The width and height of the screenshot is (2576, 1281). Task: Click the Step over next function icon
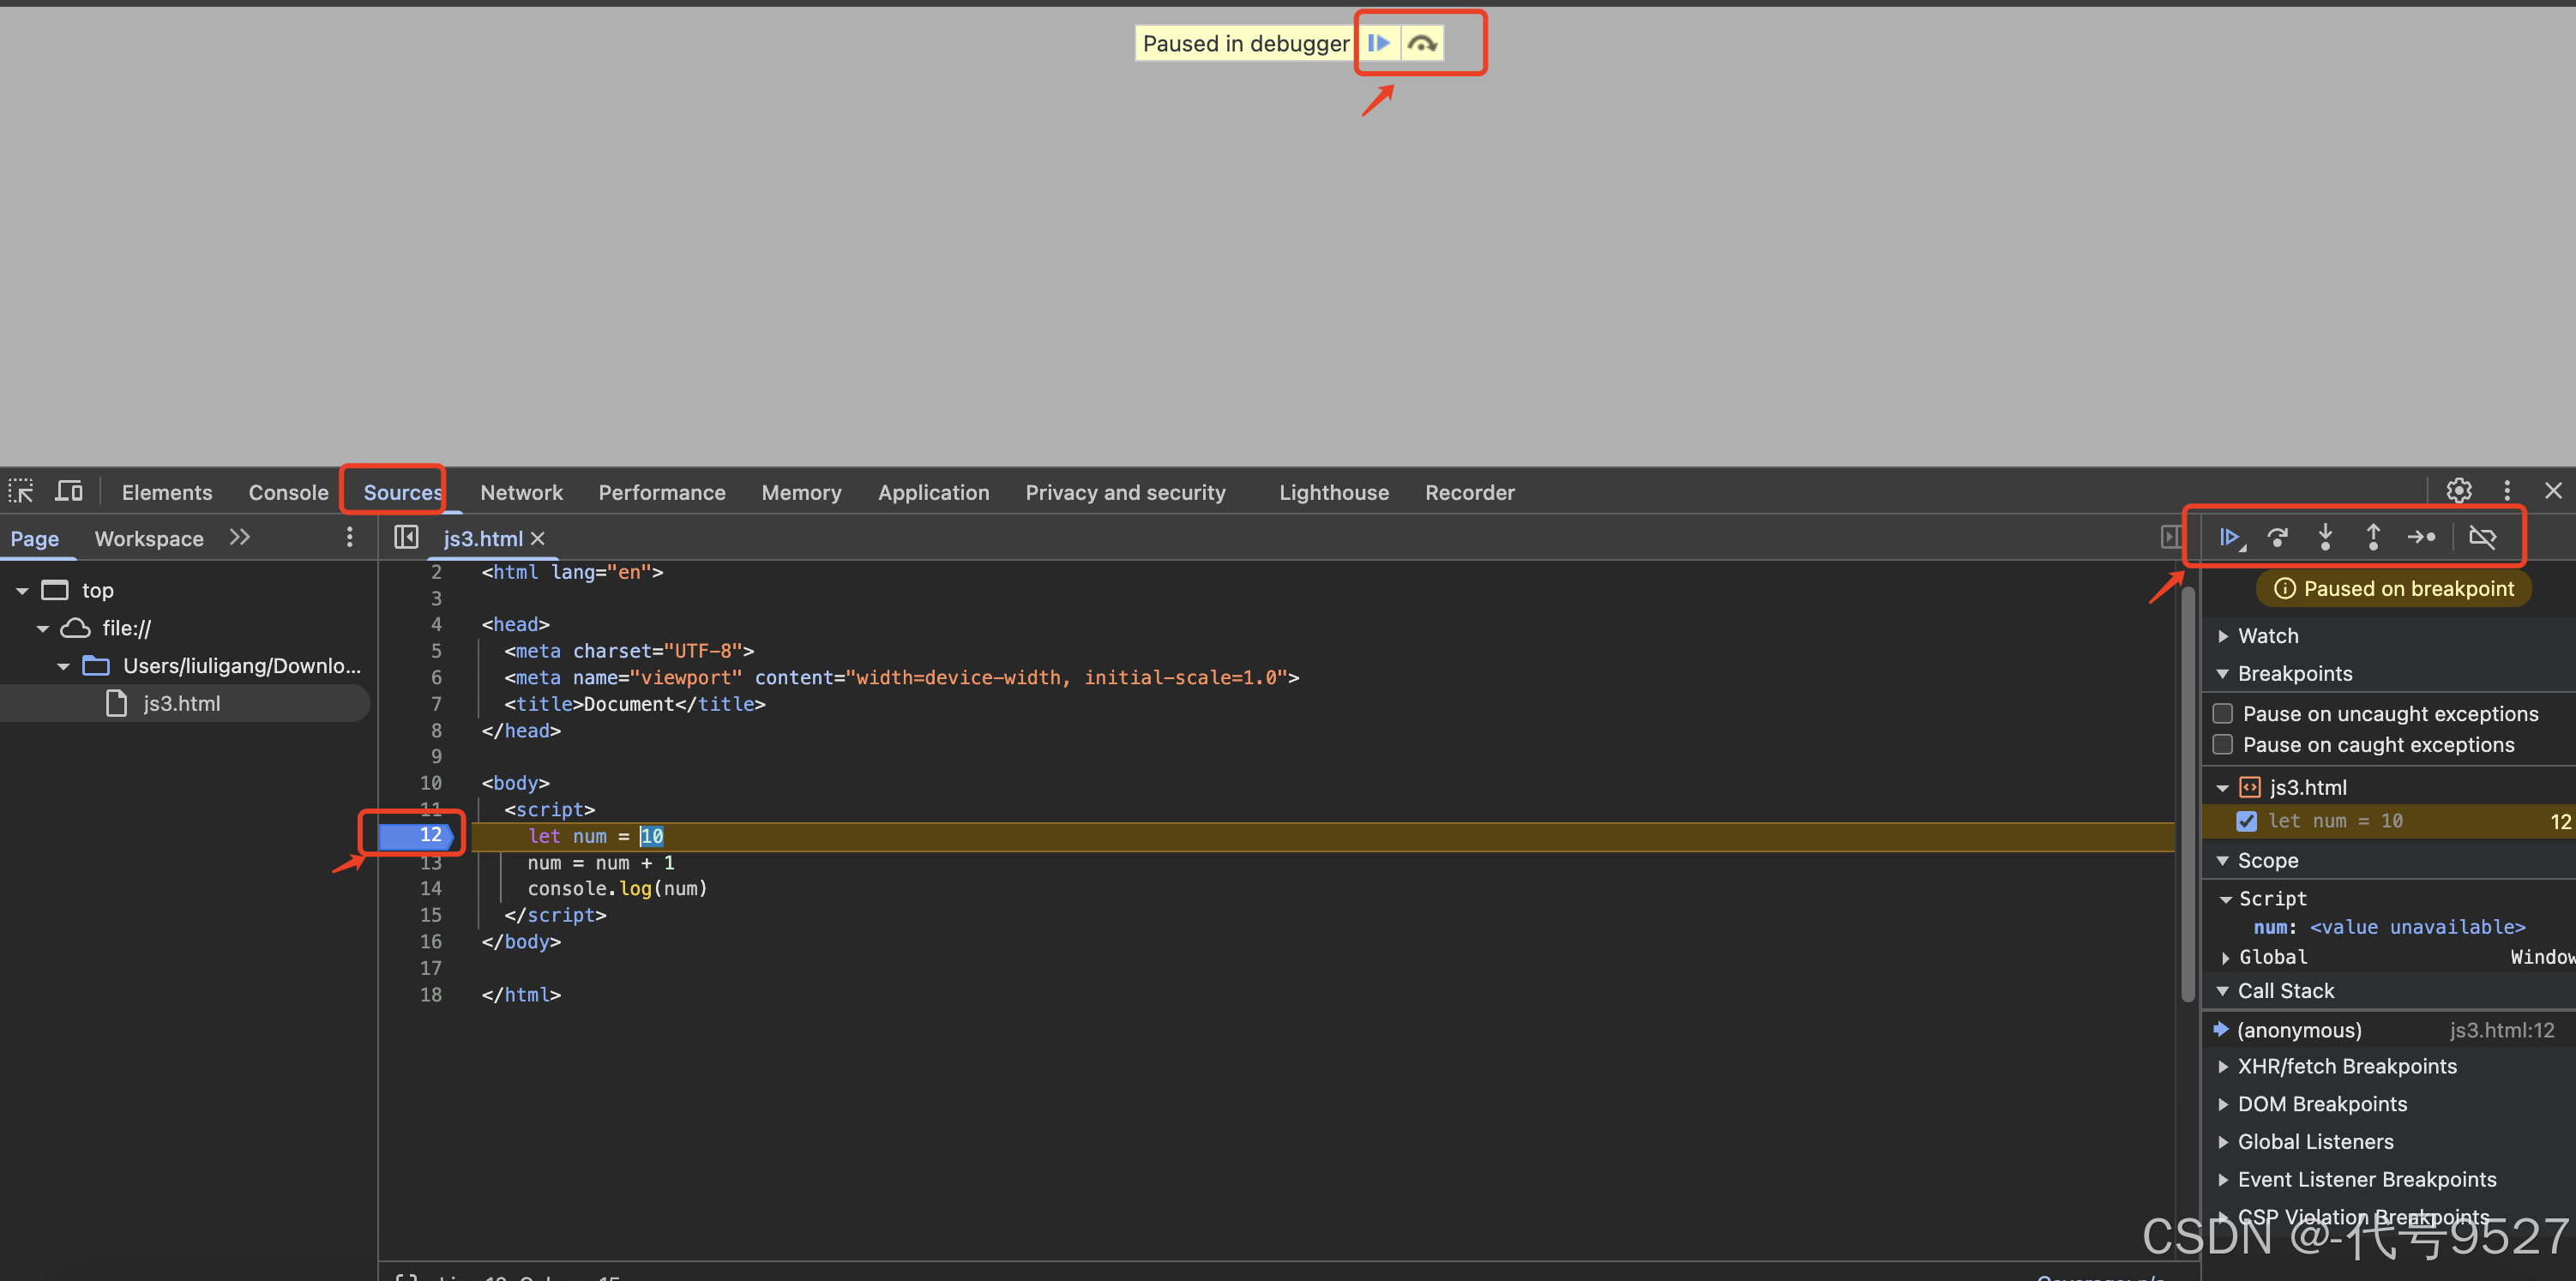[2277, 537]
